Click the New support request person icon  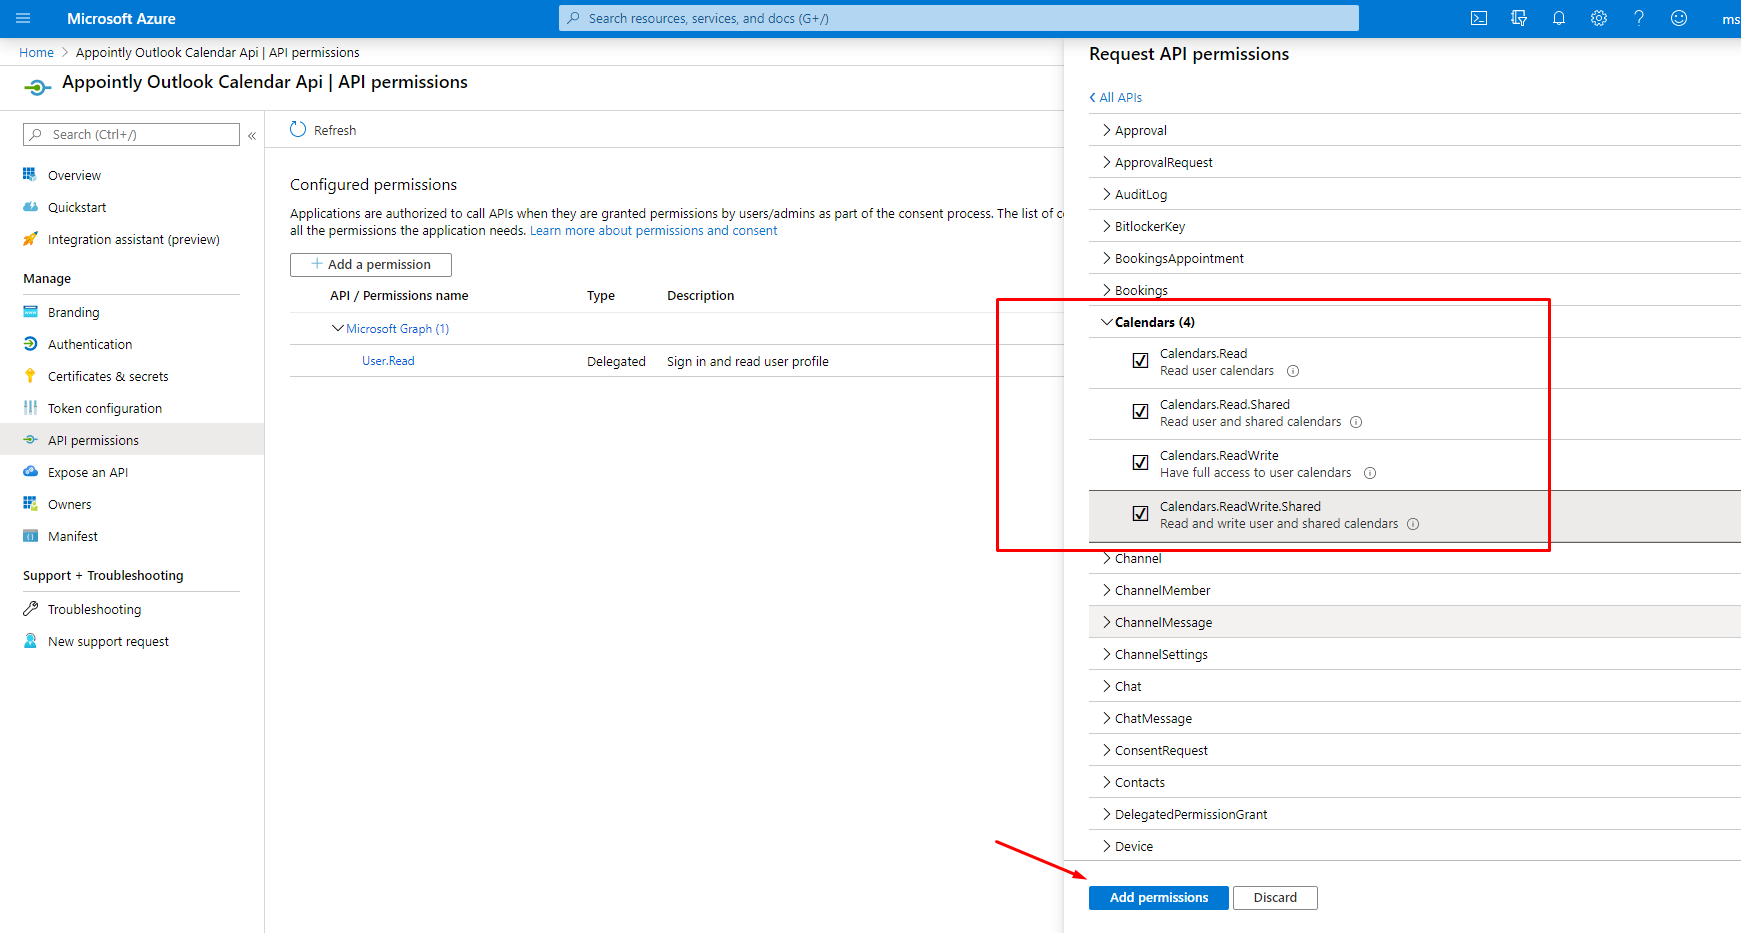click(x=30, y=640)
